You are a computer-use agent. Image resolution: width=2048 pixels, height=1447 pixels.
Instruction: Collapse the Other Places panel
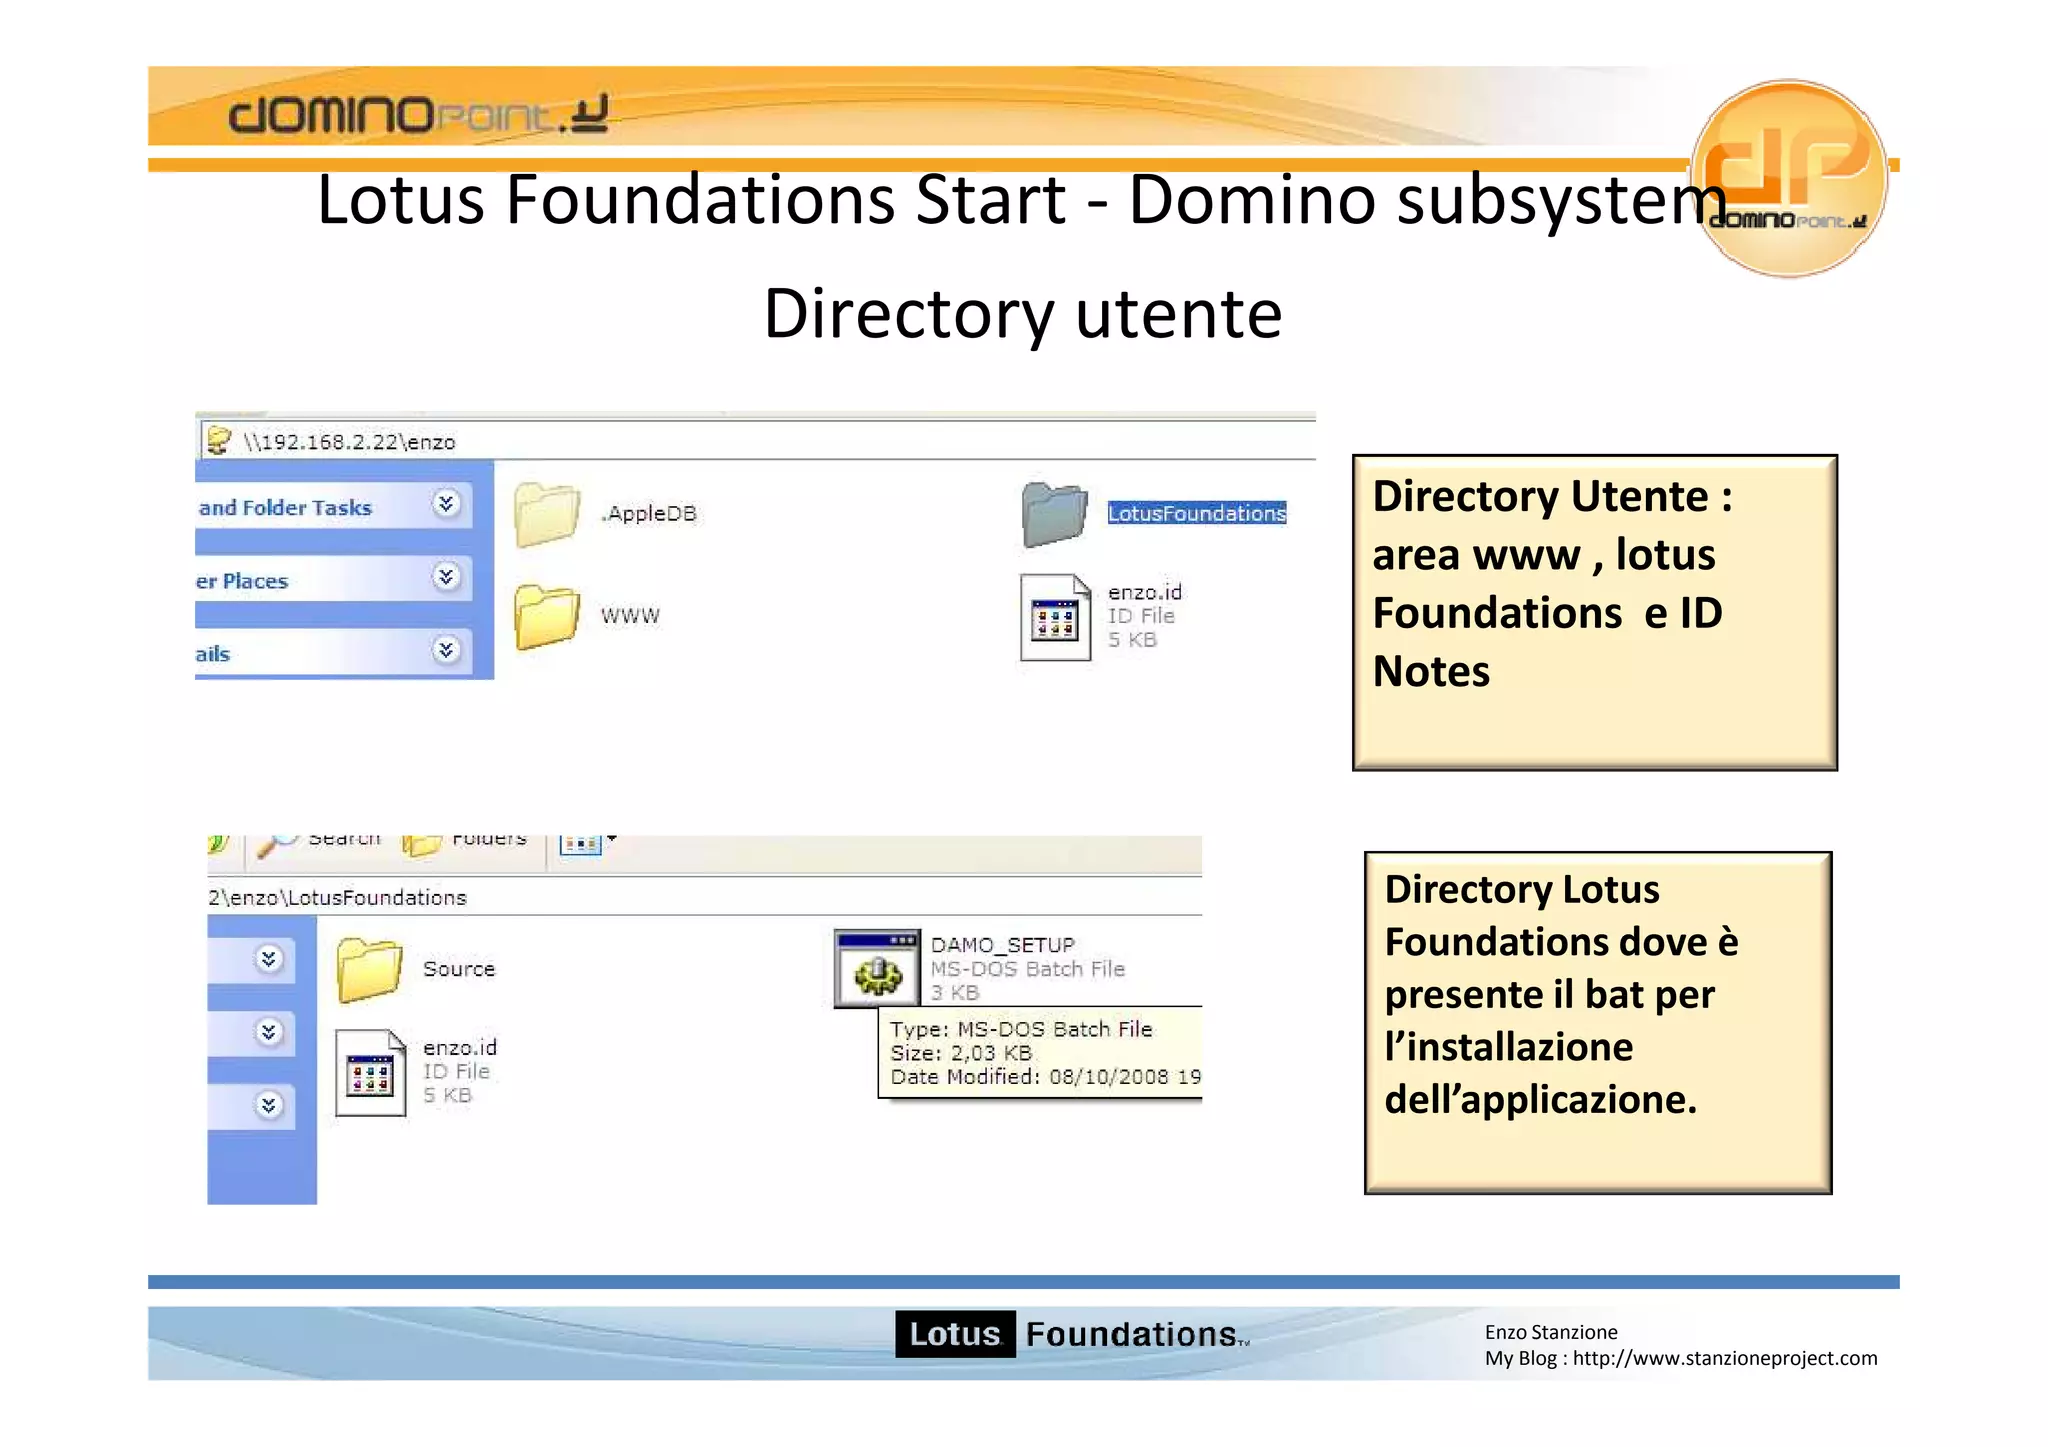[x=446, y=576]
